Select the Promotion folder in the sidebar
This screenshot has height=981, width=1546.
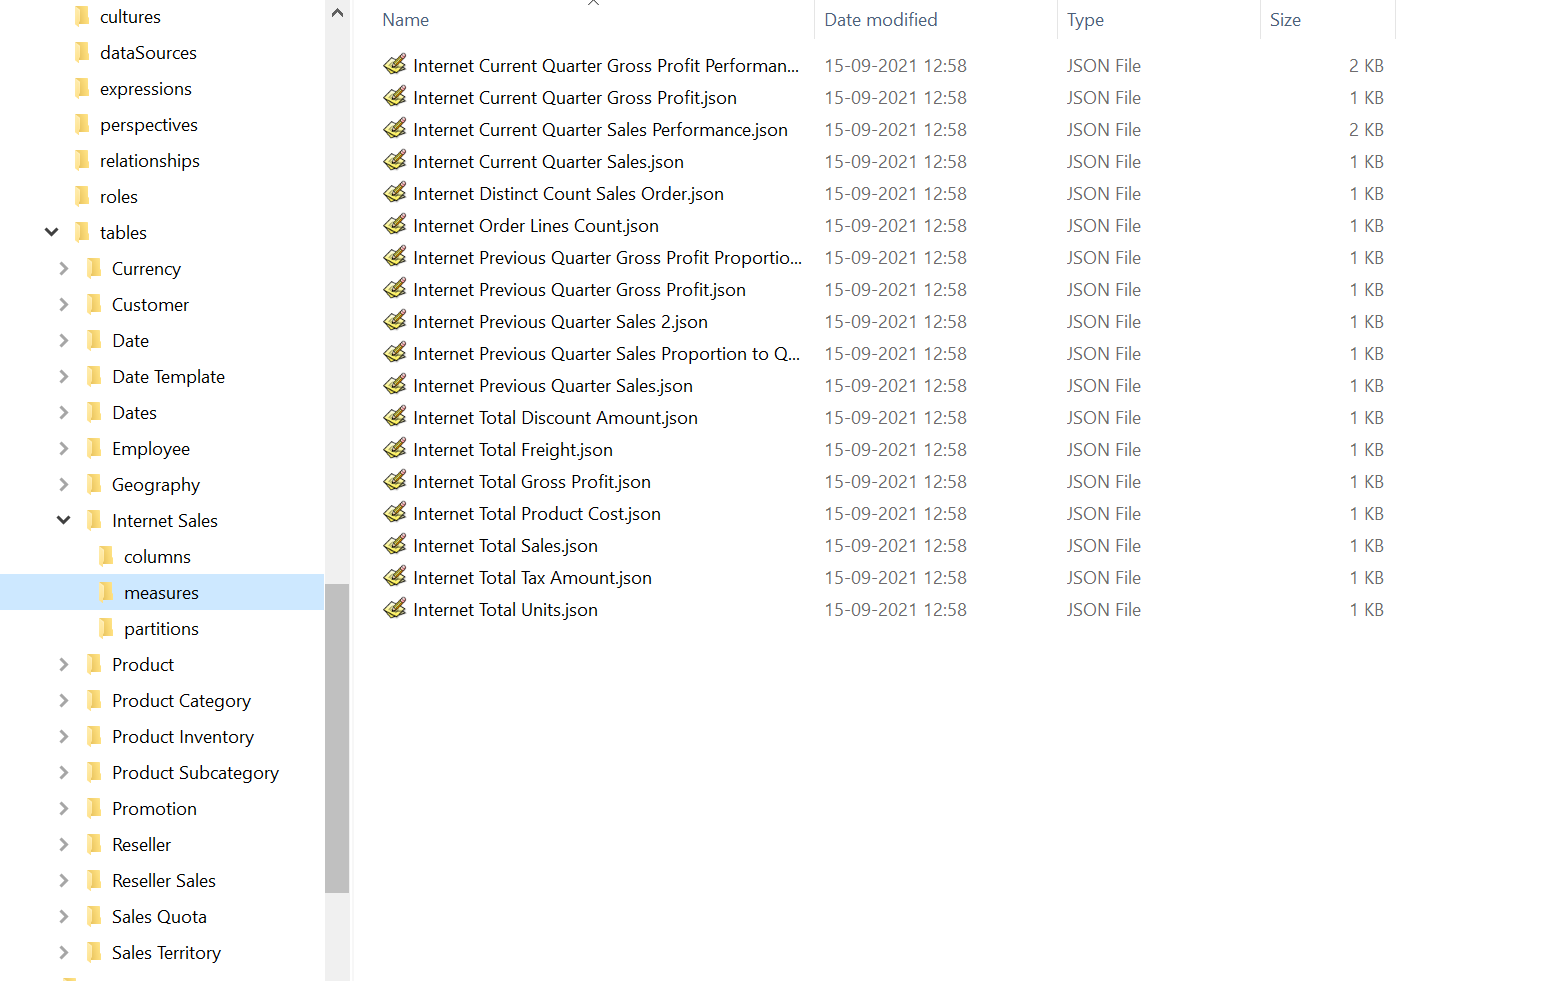pos(153,808)
